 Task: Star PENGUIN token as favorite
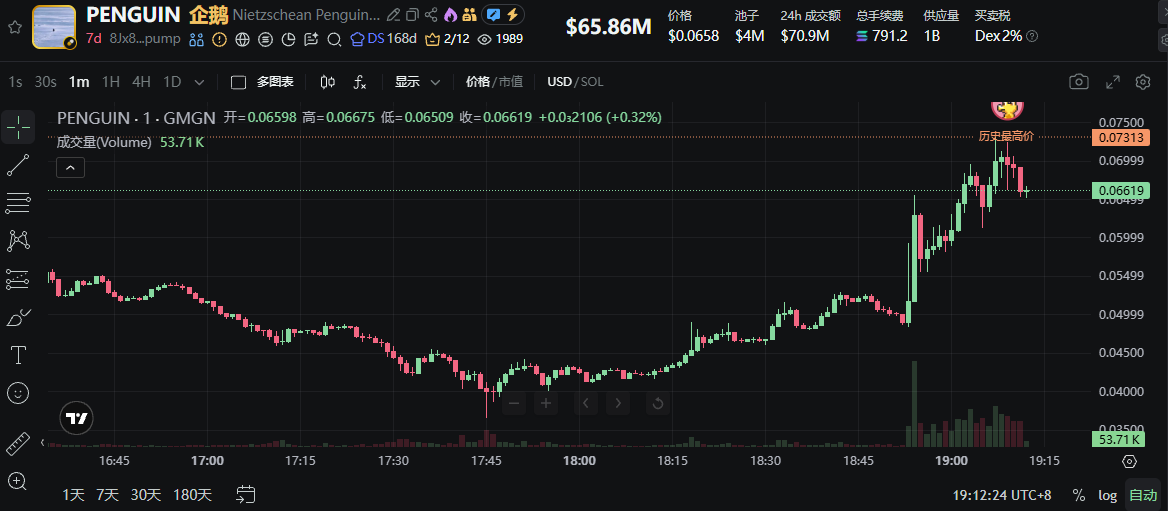click(x=14, y=28)
